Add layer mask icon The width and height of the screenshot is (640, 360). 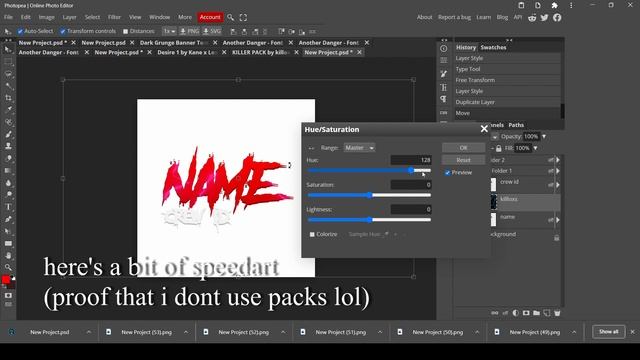pos(526,313)
